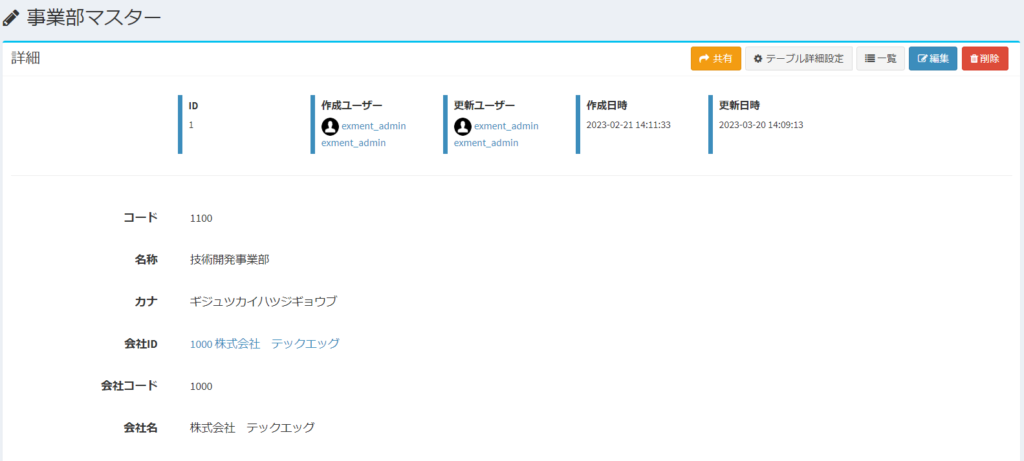Click 作成日時 value 2023-02-21 14:11:33
Viewport: 1024px width, 461px height.
tap(629, 125)
